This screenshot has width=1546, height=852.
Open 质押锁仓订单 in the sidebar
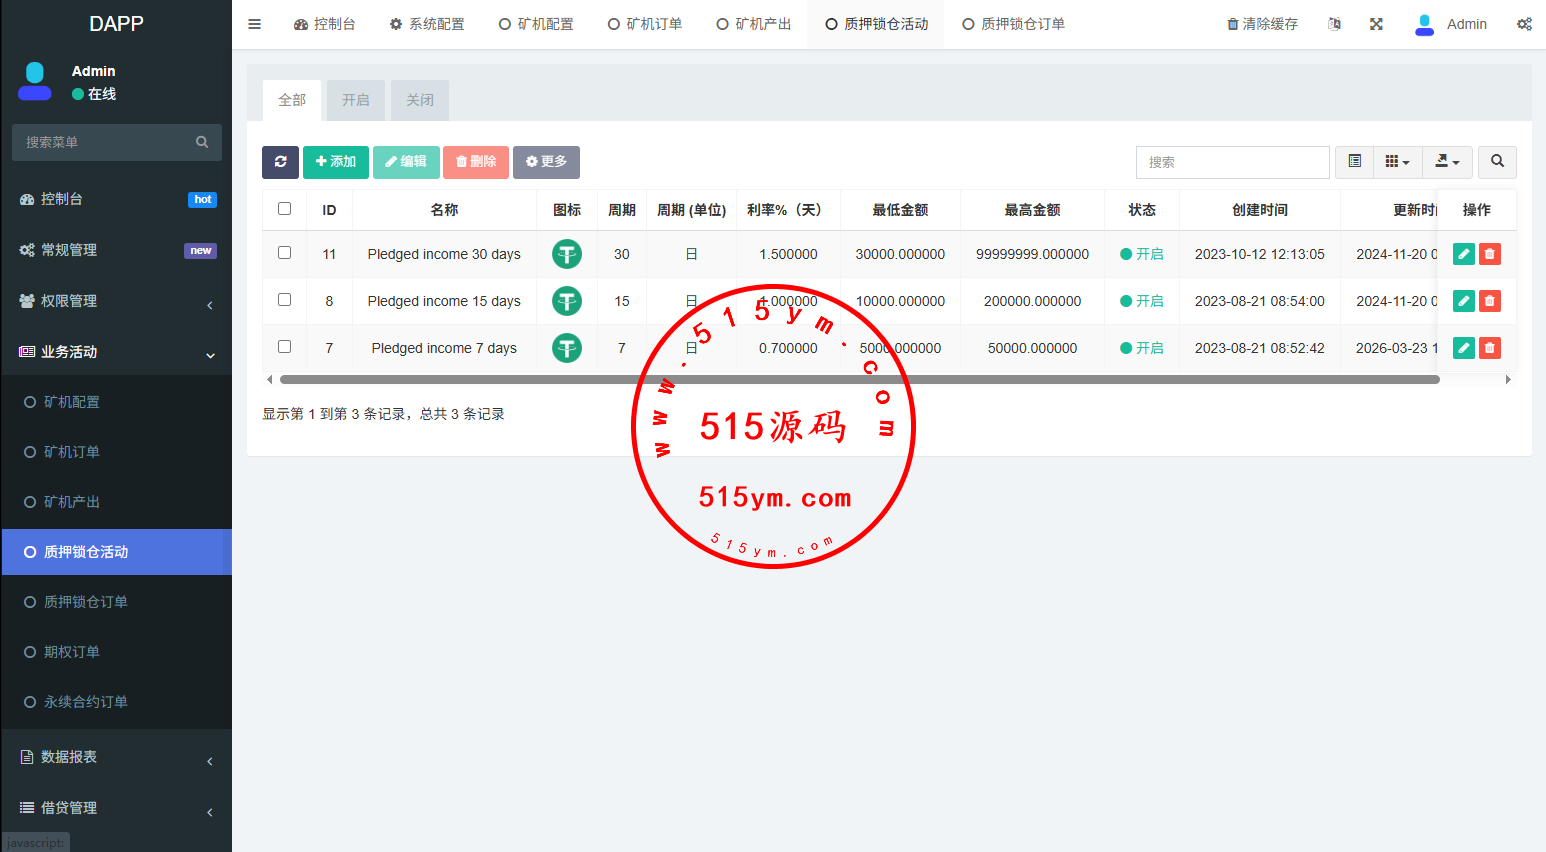tap(86, 602)
